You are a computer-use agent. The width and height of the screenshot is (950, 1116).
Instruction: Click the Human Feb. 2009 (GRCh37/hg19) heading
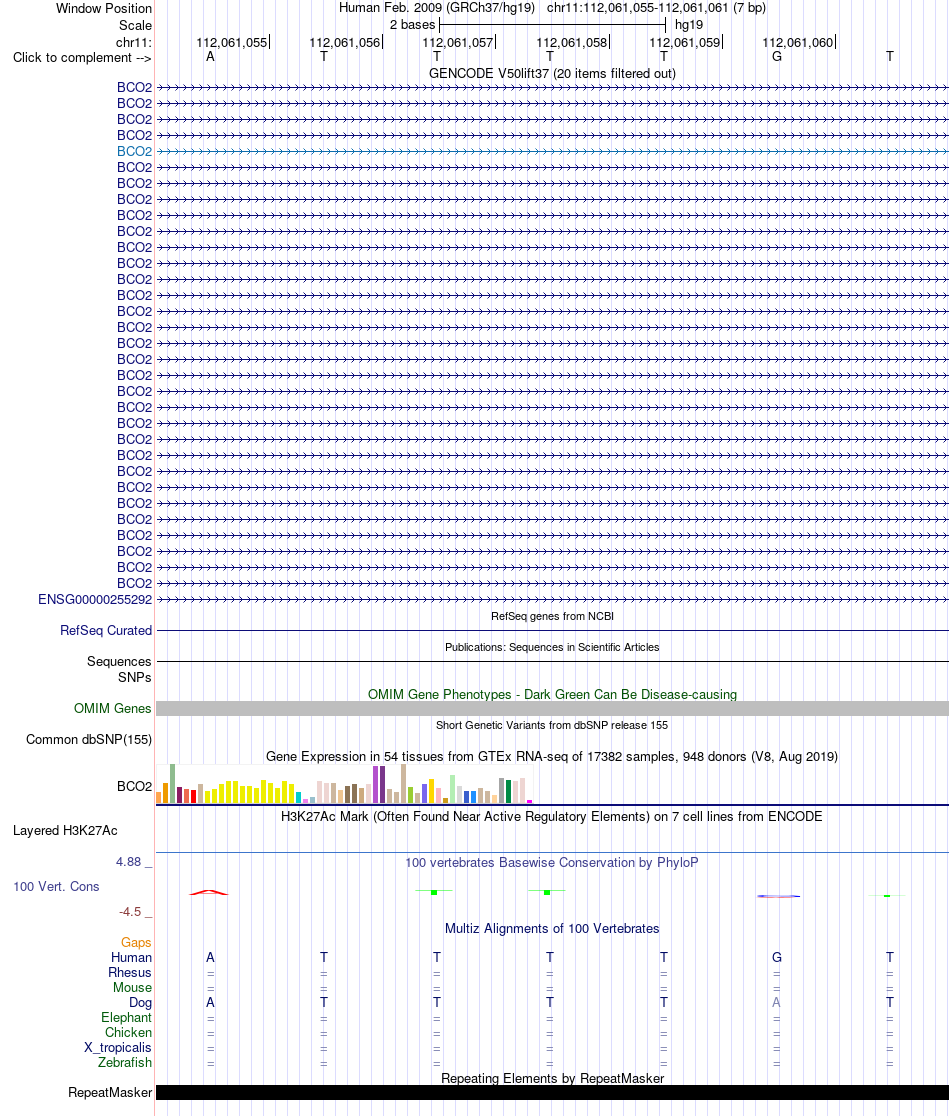pyautogui.click(x=436, y=9)
